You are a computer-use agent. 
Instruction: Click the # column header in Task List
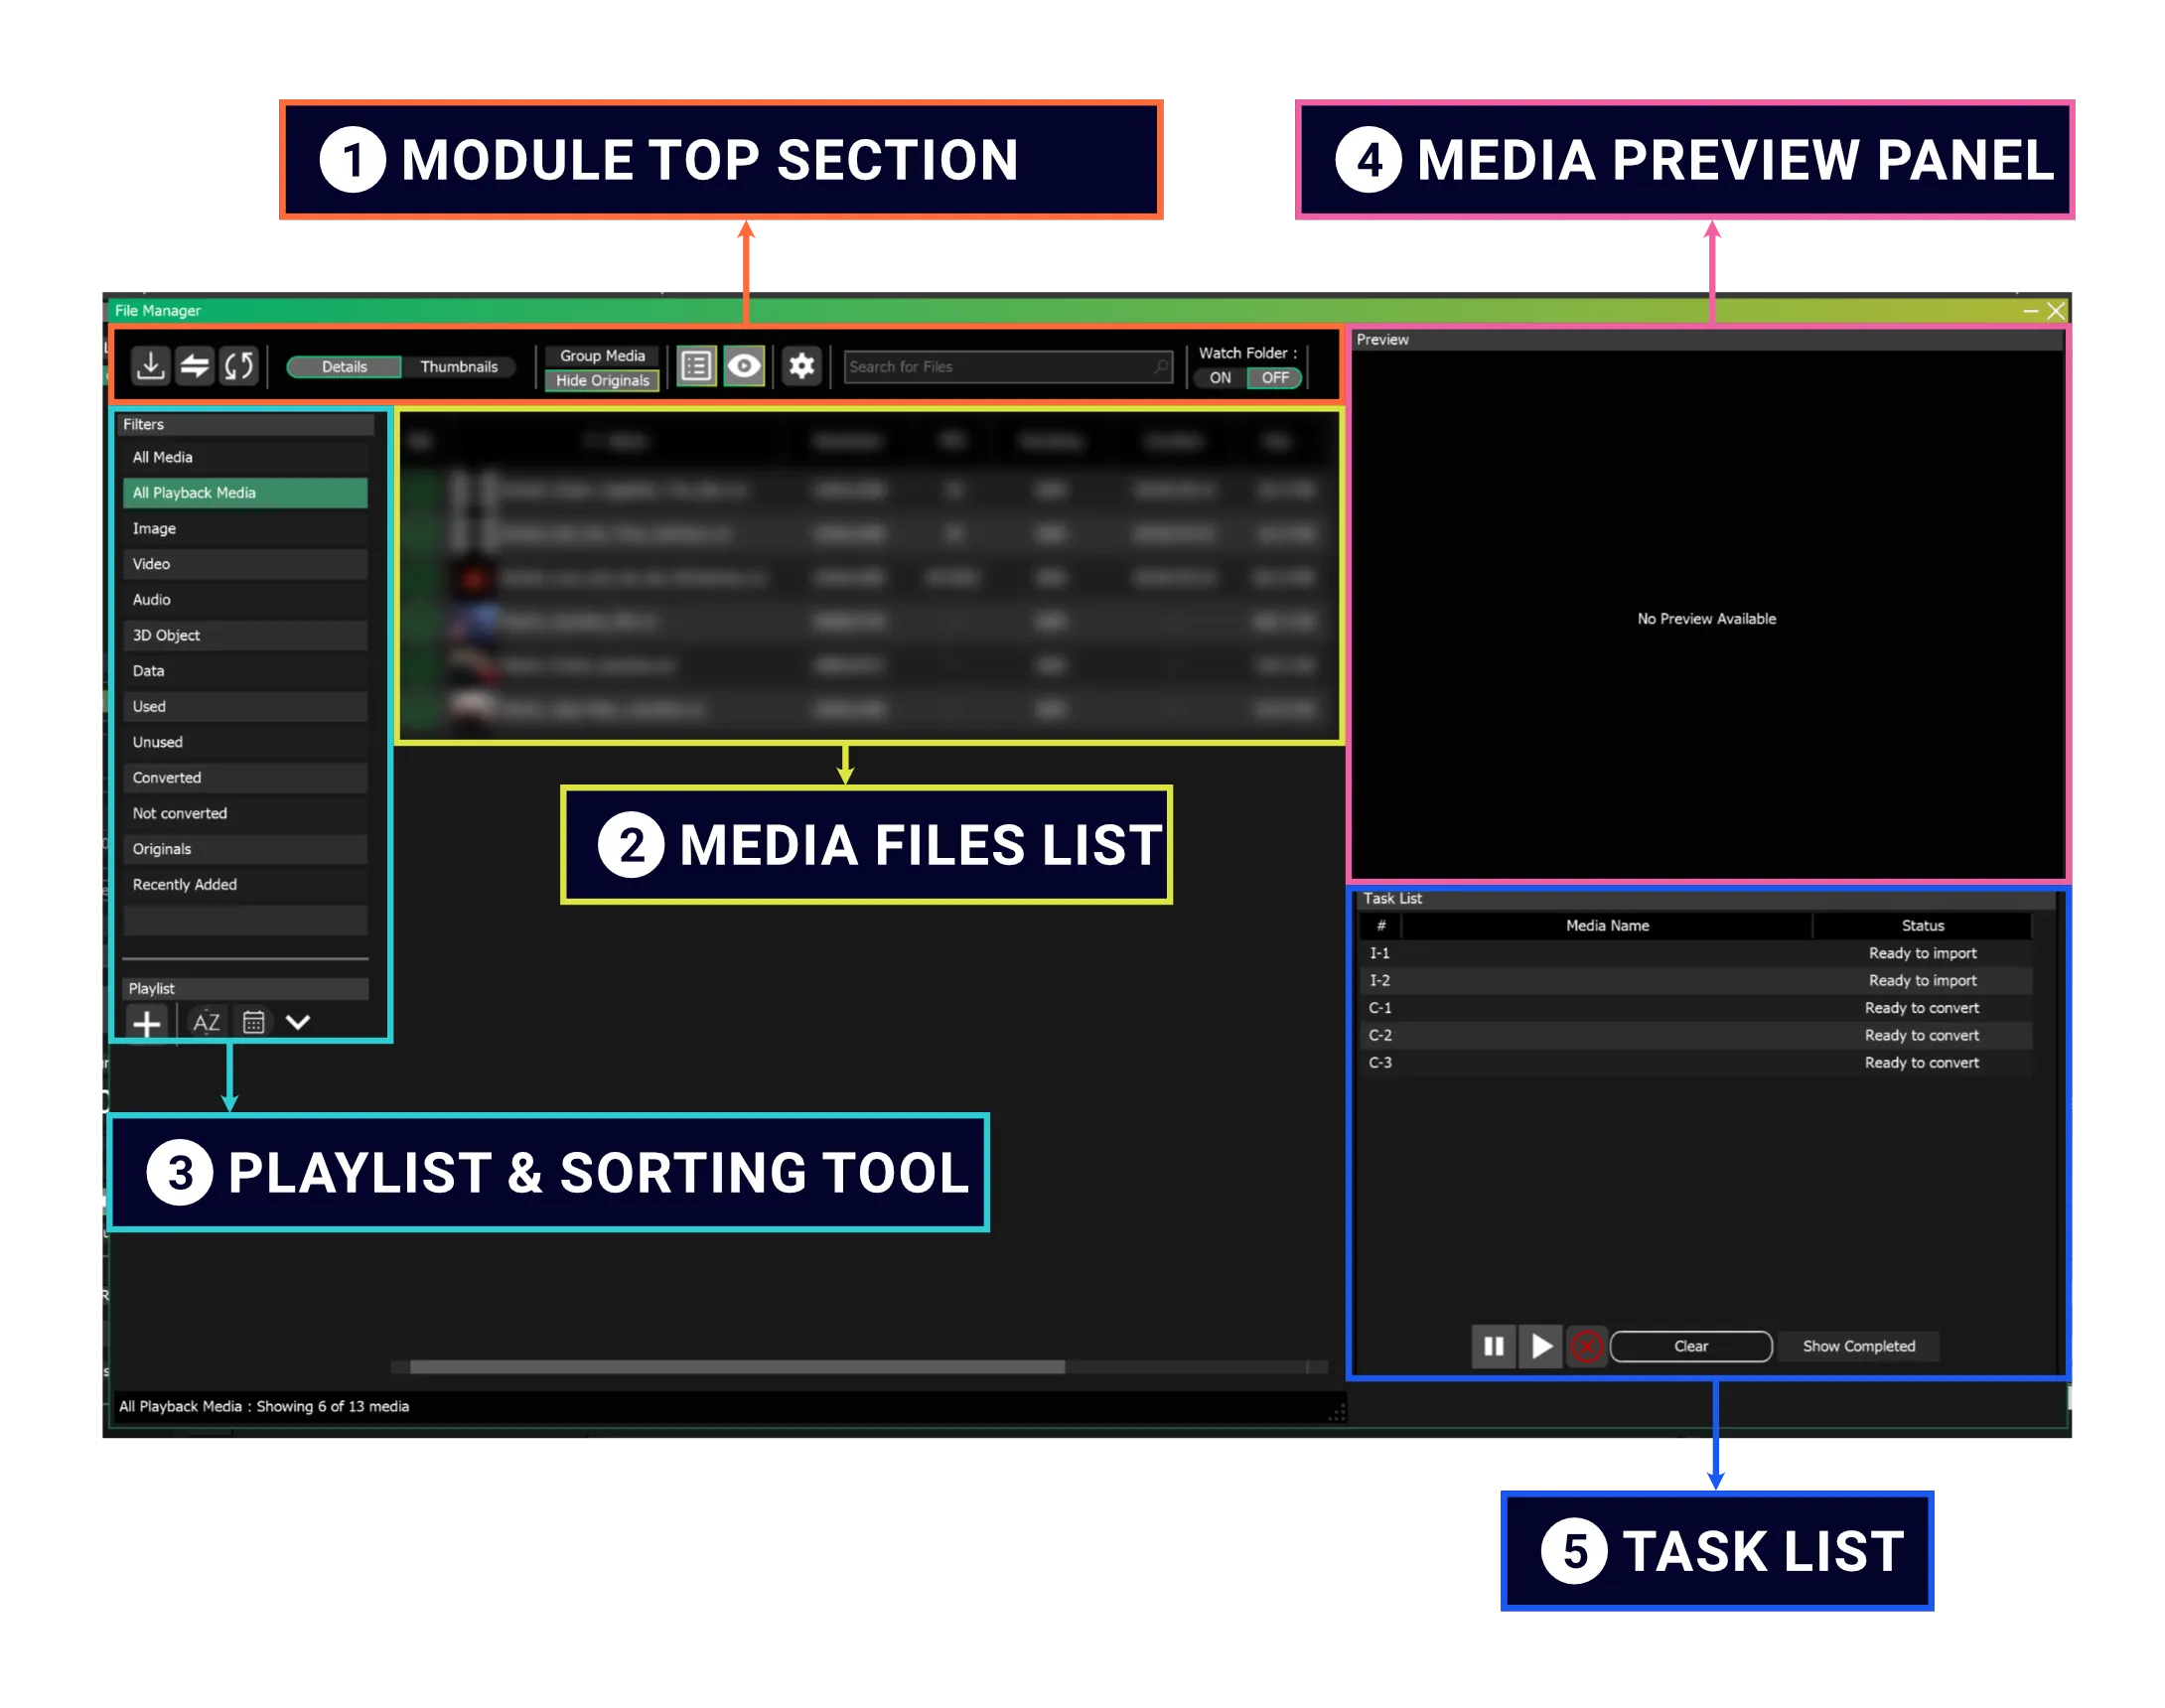click(1380, 927)
